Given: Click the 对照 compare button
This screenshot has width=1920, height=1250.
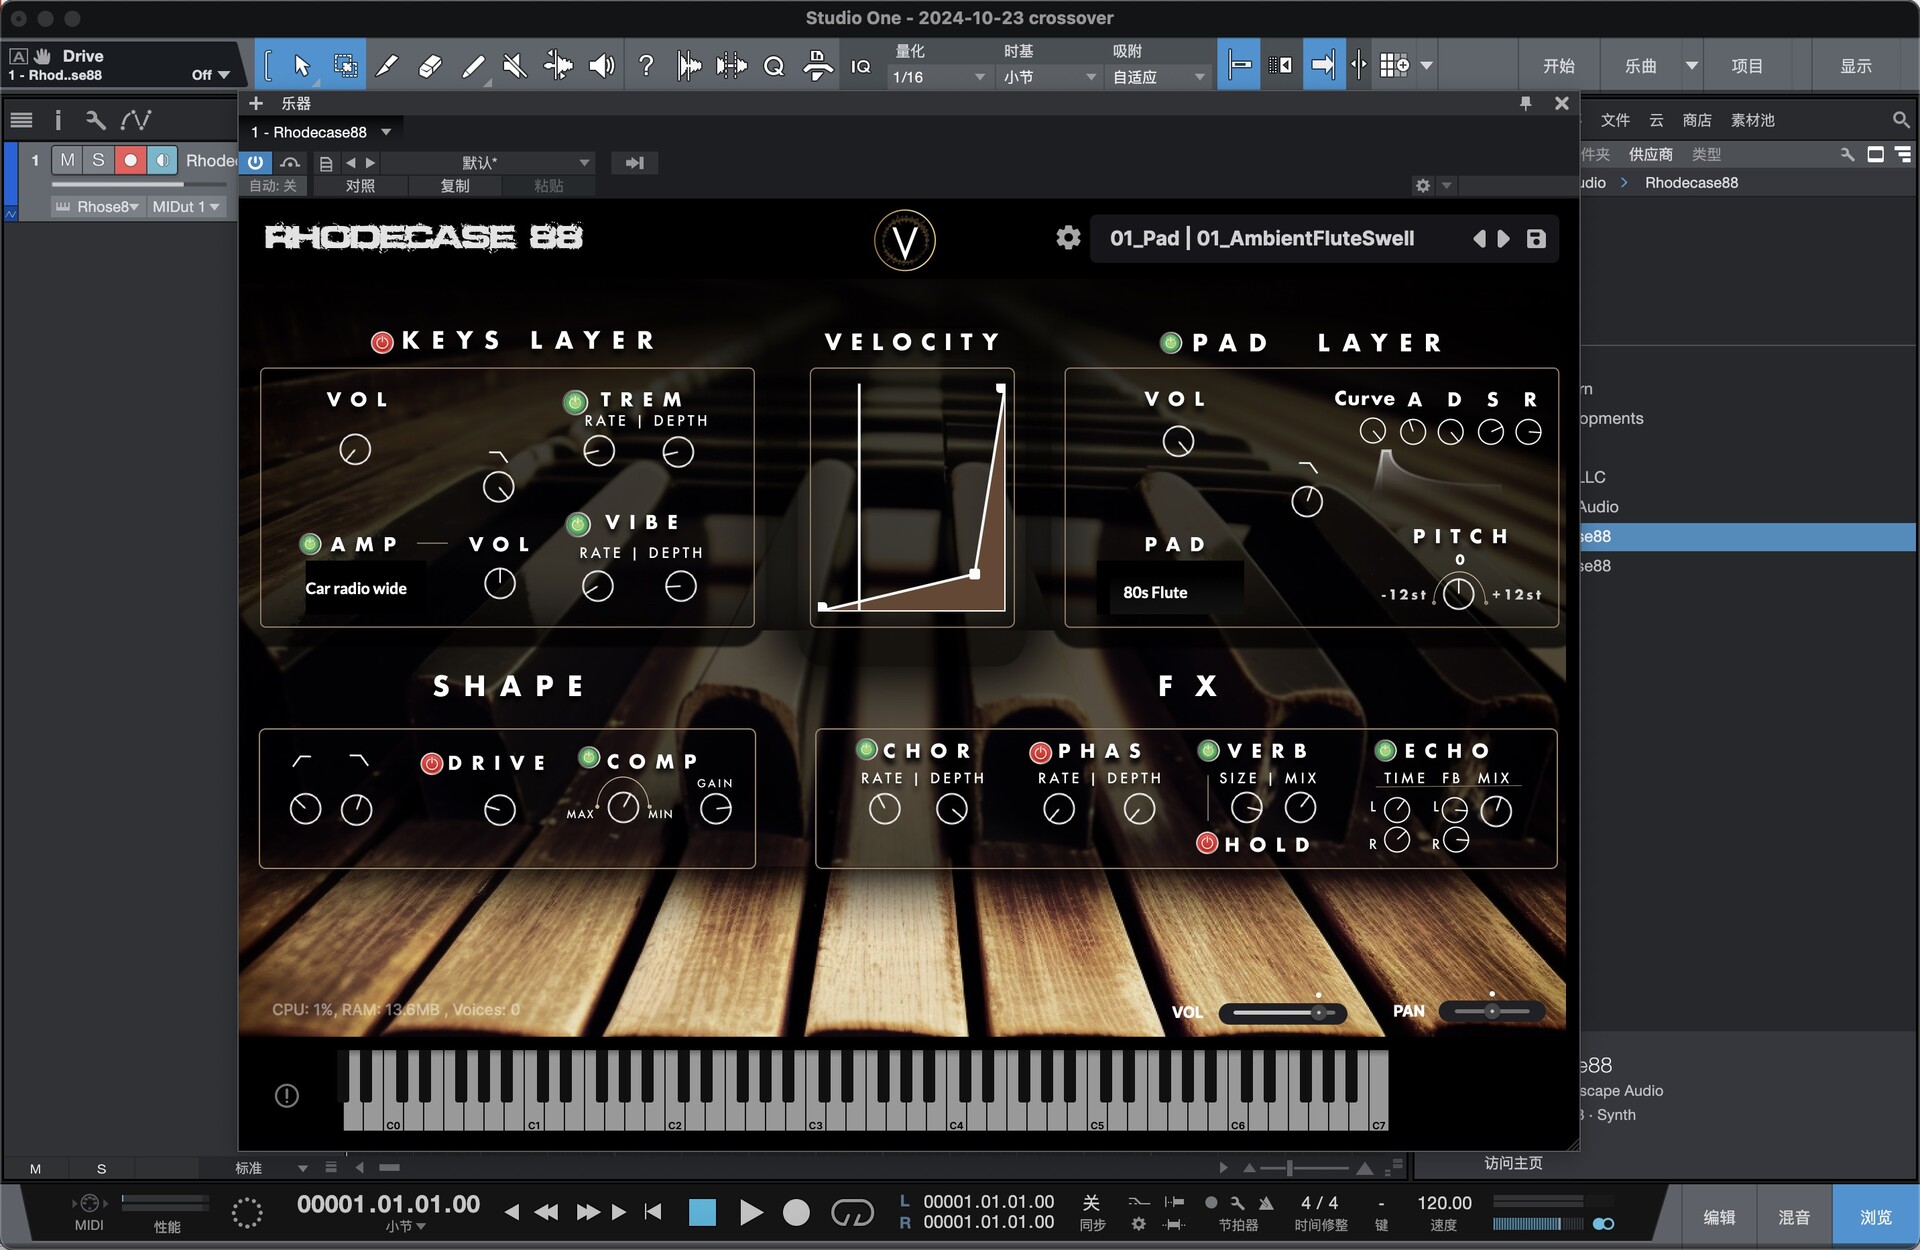Looking at the screenshot, I should (x=360, y=186).
